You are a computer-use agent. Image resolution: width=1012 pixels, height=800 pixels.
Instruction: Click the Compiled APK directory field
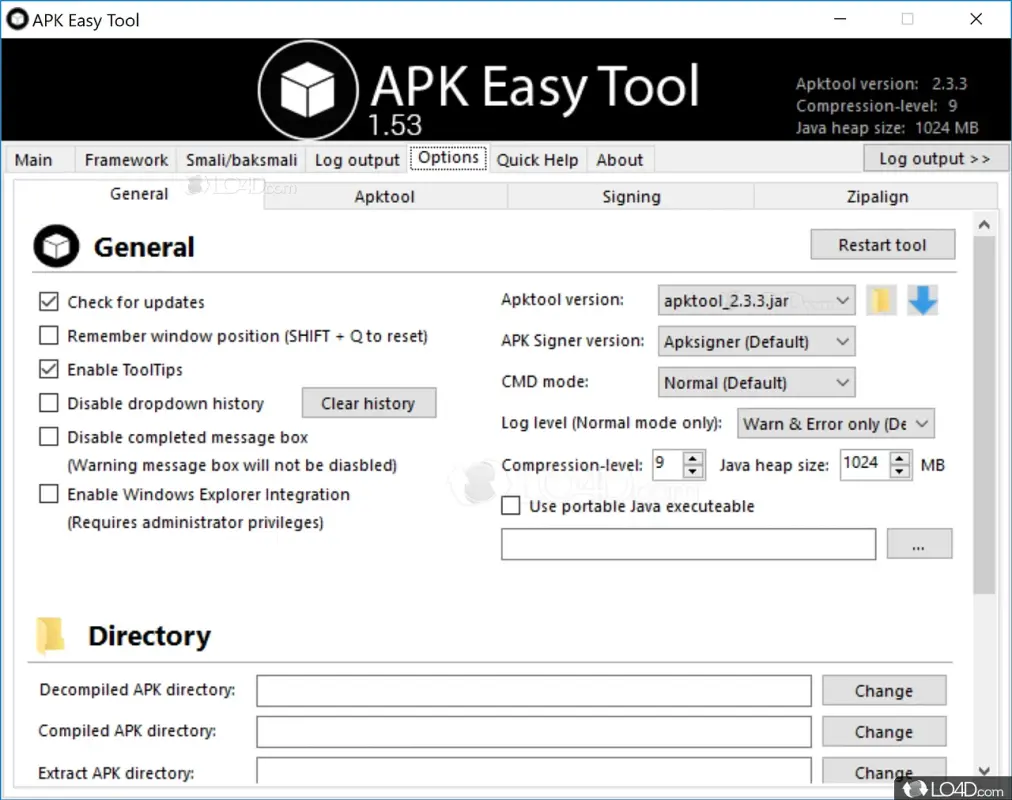(534, 732)
